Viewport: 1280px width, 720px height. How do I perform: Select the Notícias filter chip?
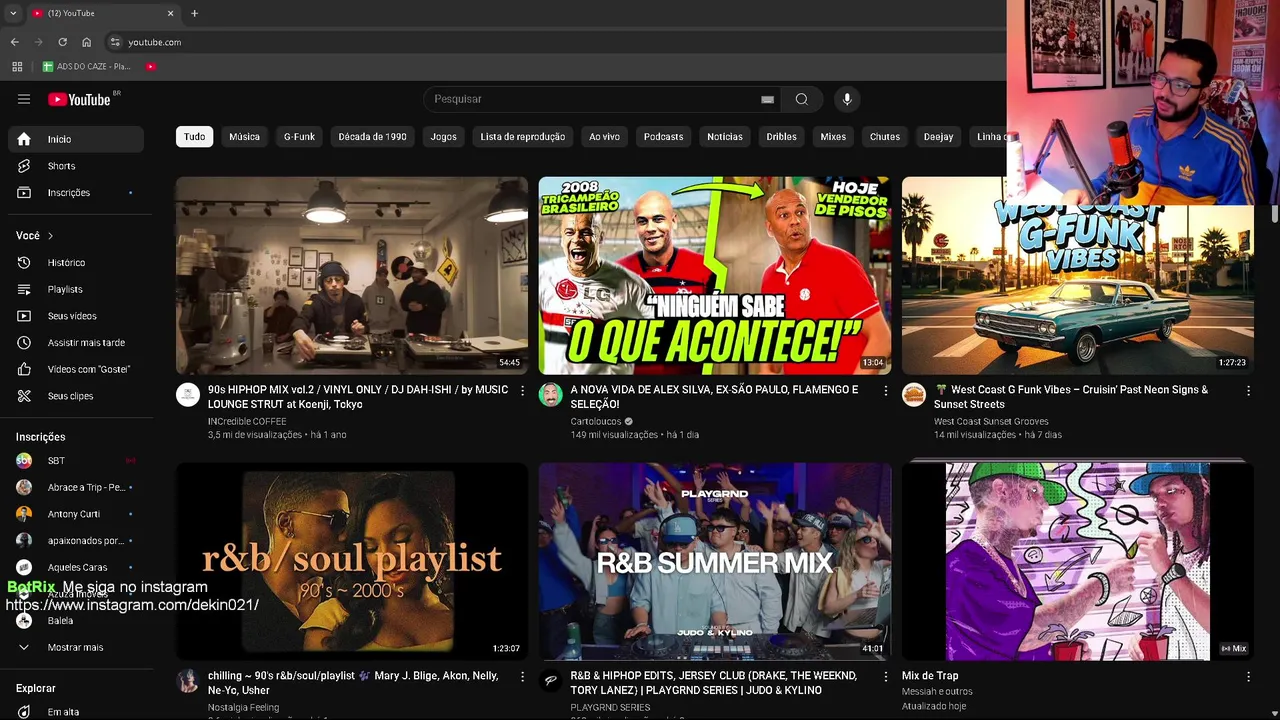[x=725, y=137]
